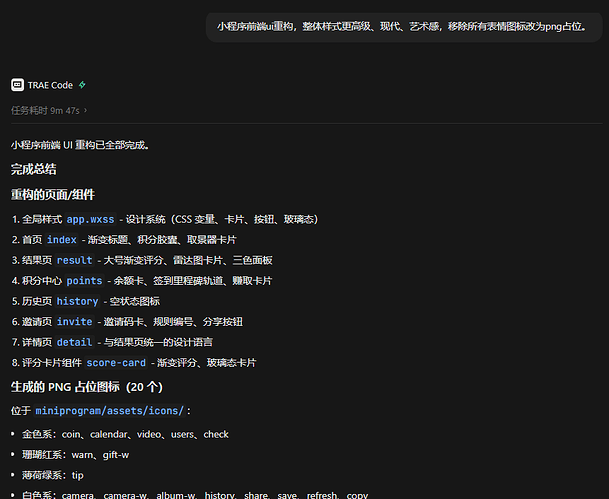Image resolution: width=609 pixels, height=499 pixels.
Task: Click the 重构的页面/组件 heading
Action: 53,195
